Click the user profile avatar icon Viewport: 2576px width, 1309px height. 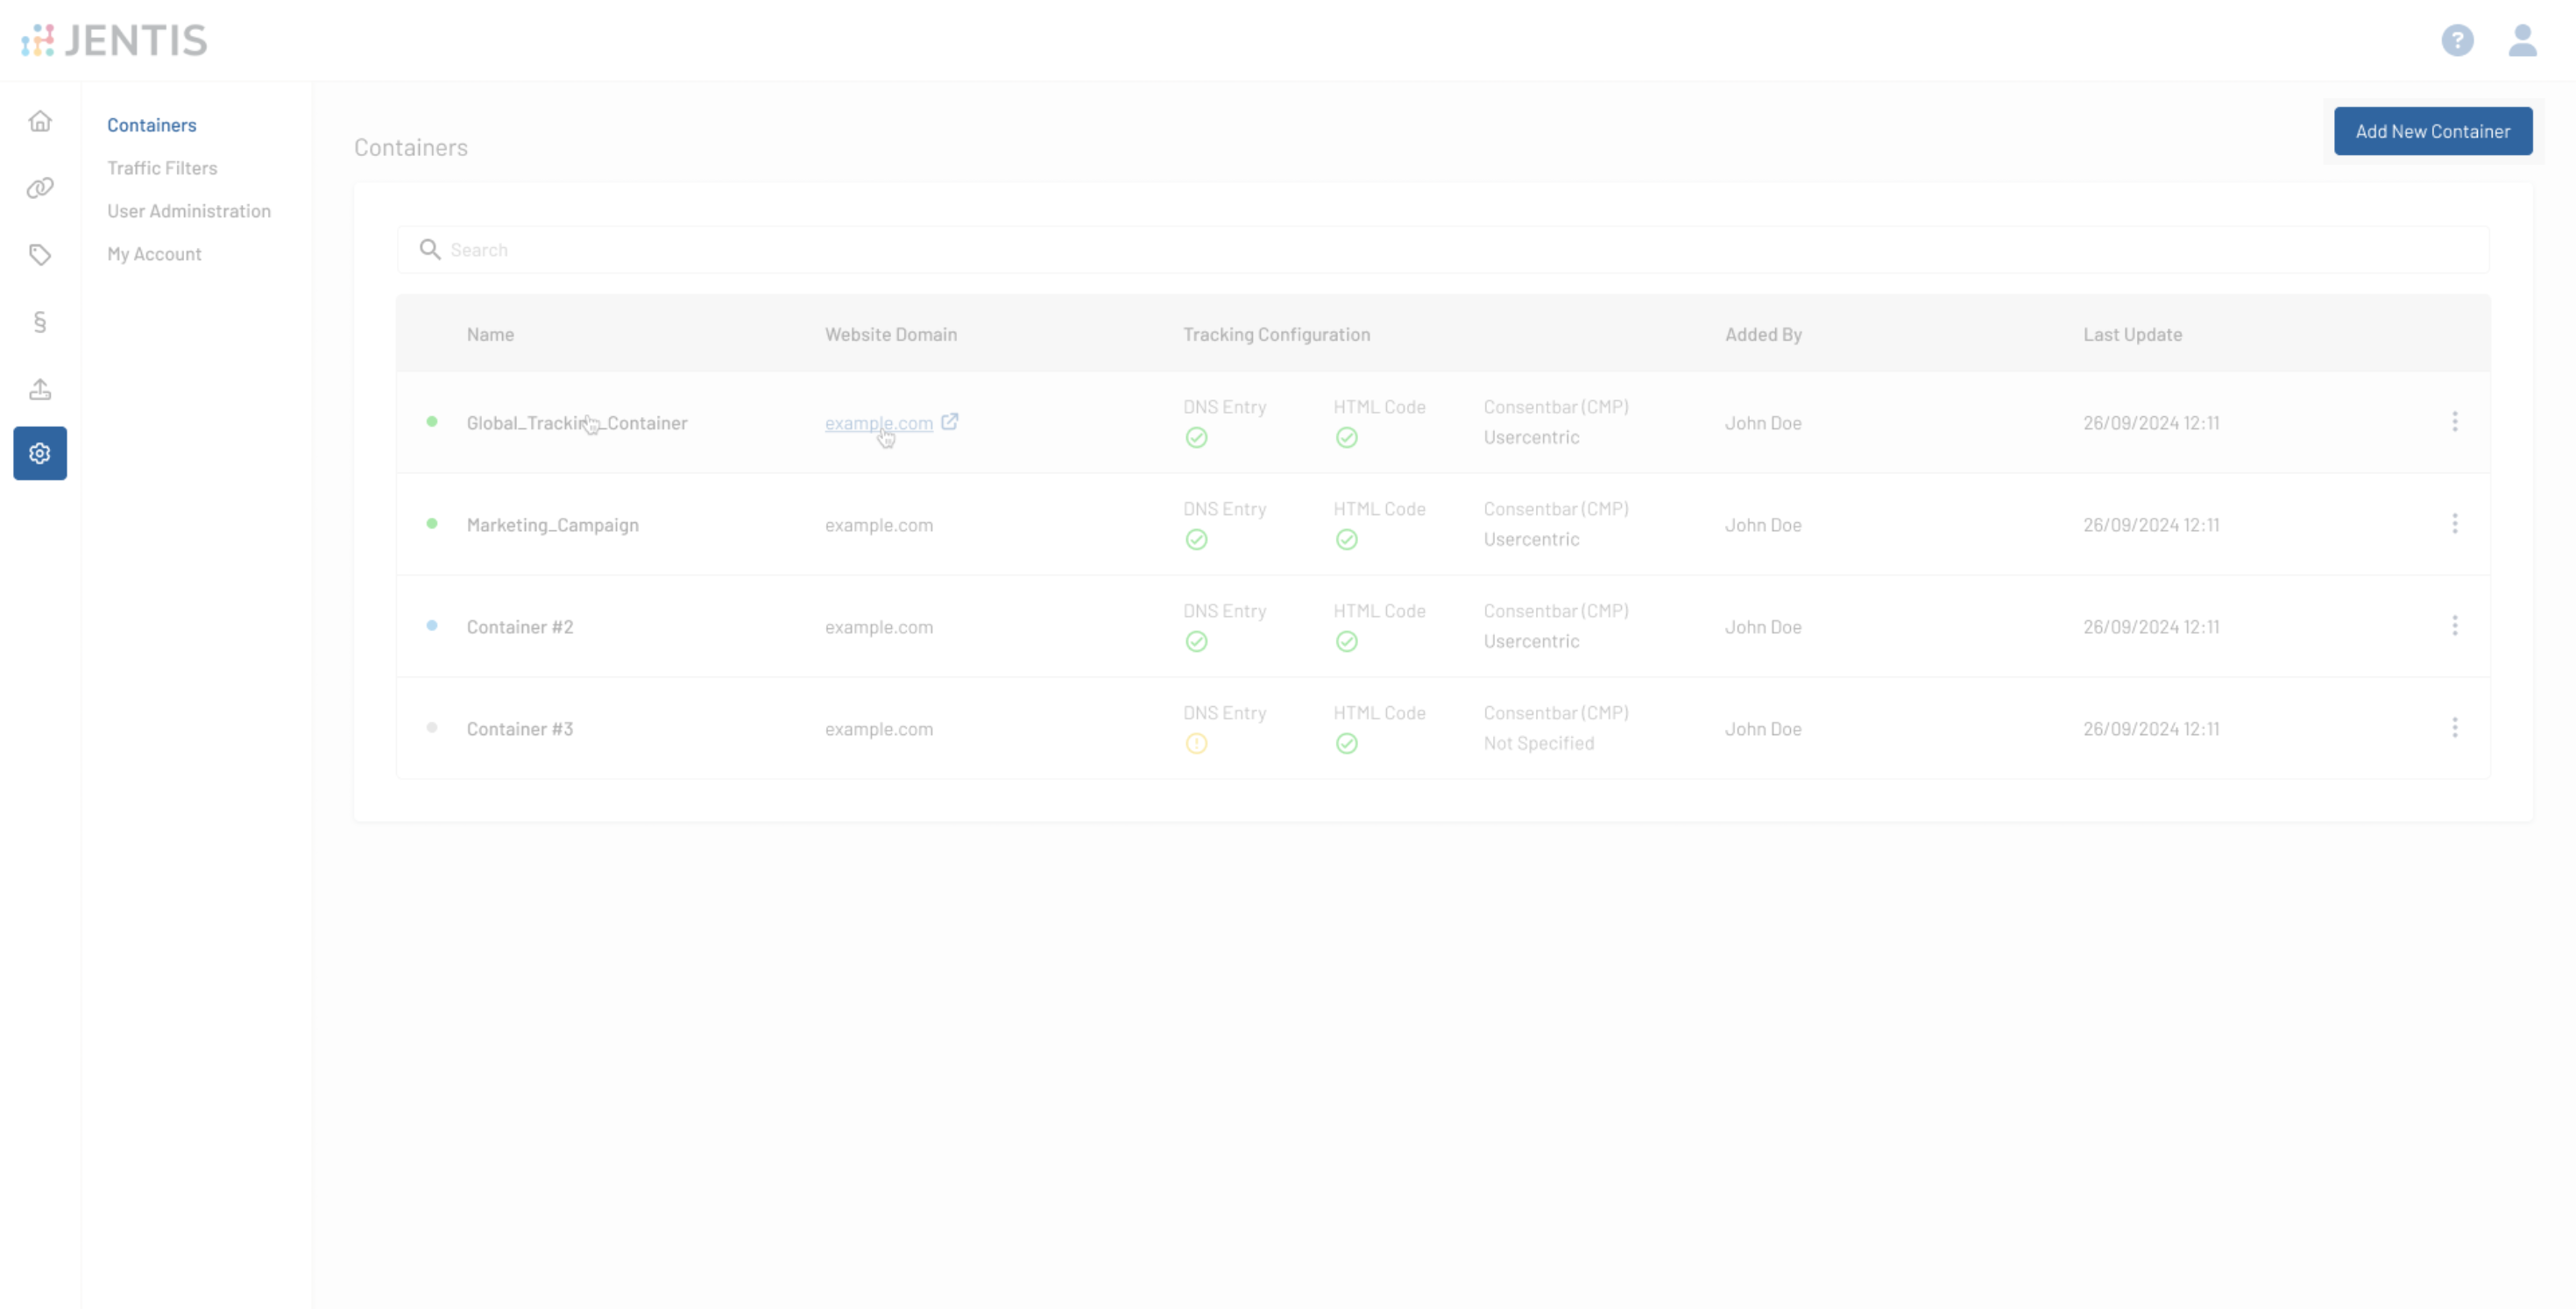[x=2522, y=40]
